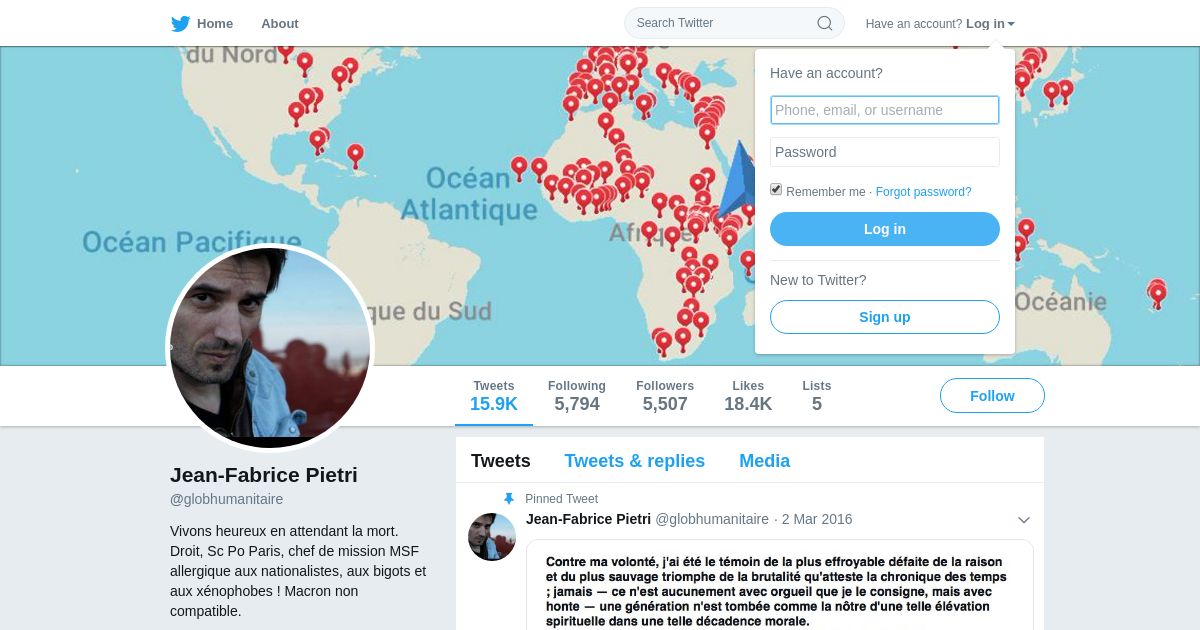The width and height of the screenshot is (1200, 630).
Task: Focus the Password field
Action: [885, 152]
